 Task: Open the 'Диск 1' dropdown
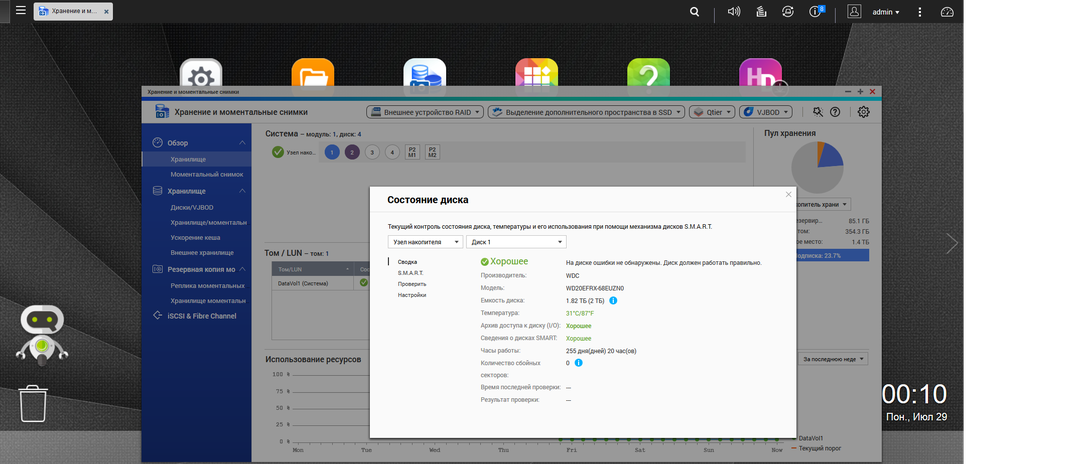pos(516,242)
